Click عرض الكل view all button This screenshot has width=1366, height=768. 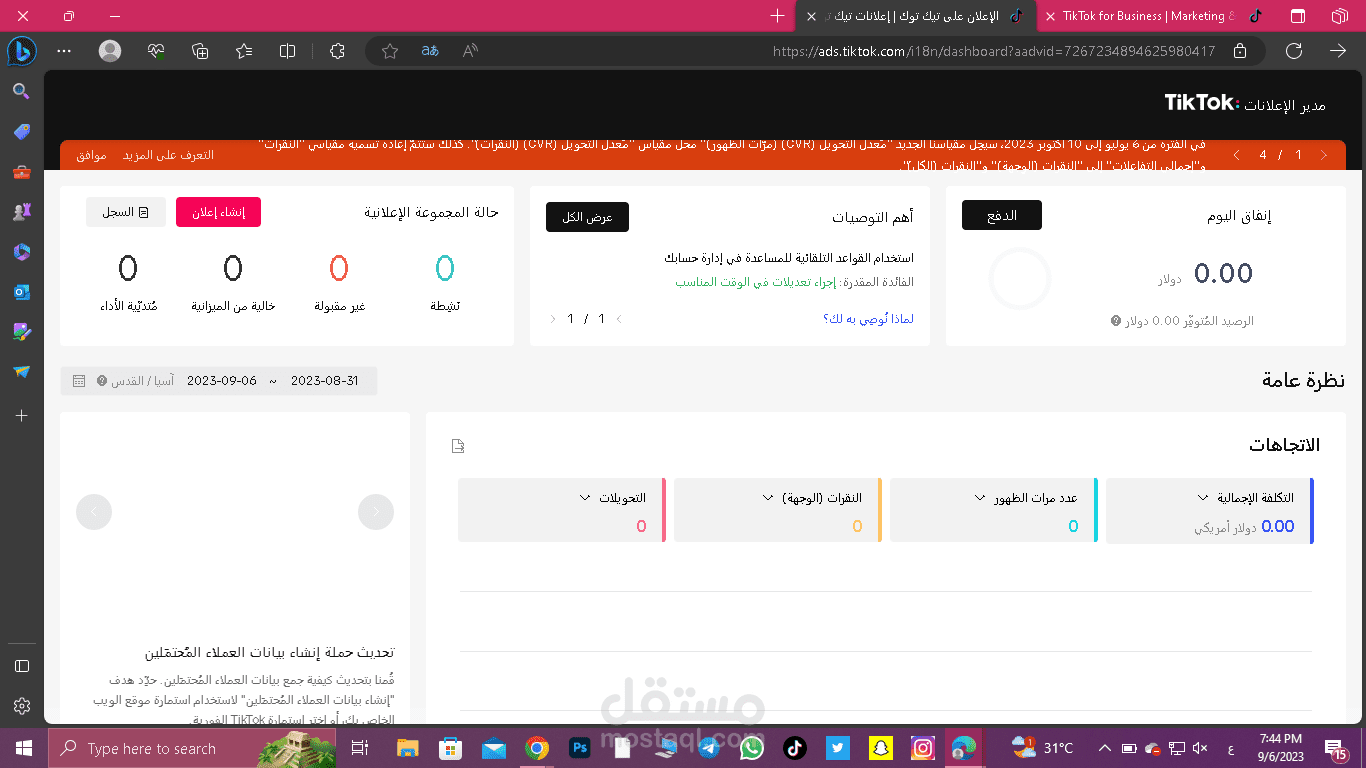[x=587, y=217]
